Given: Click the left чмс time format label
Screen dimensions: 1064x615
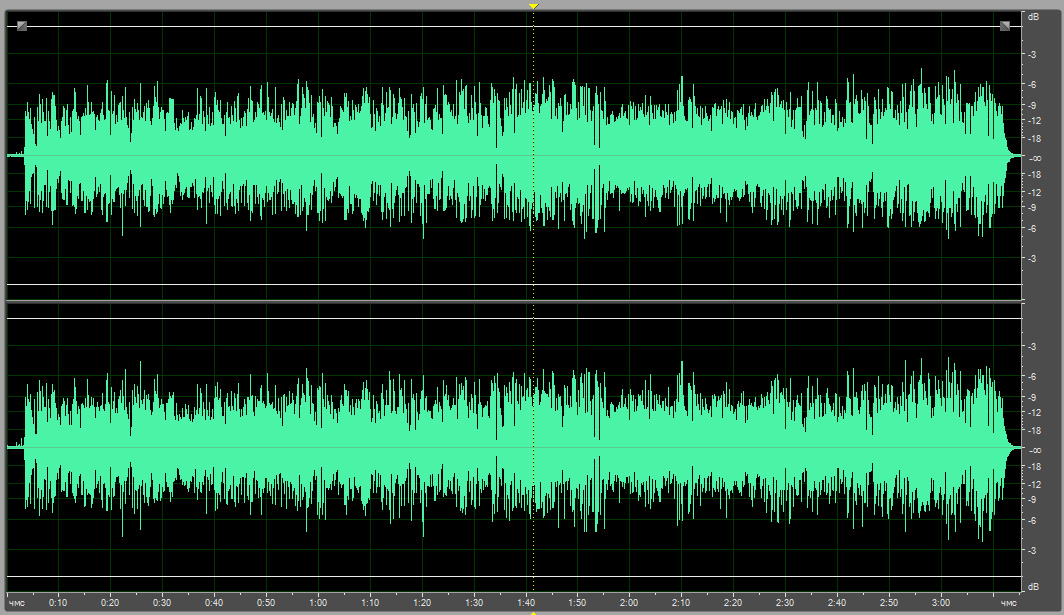Looking at the screenshot, I should [x=17, y=603].
